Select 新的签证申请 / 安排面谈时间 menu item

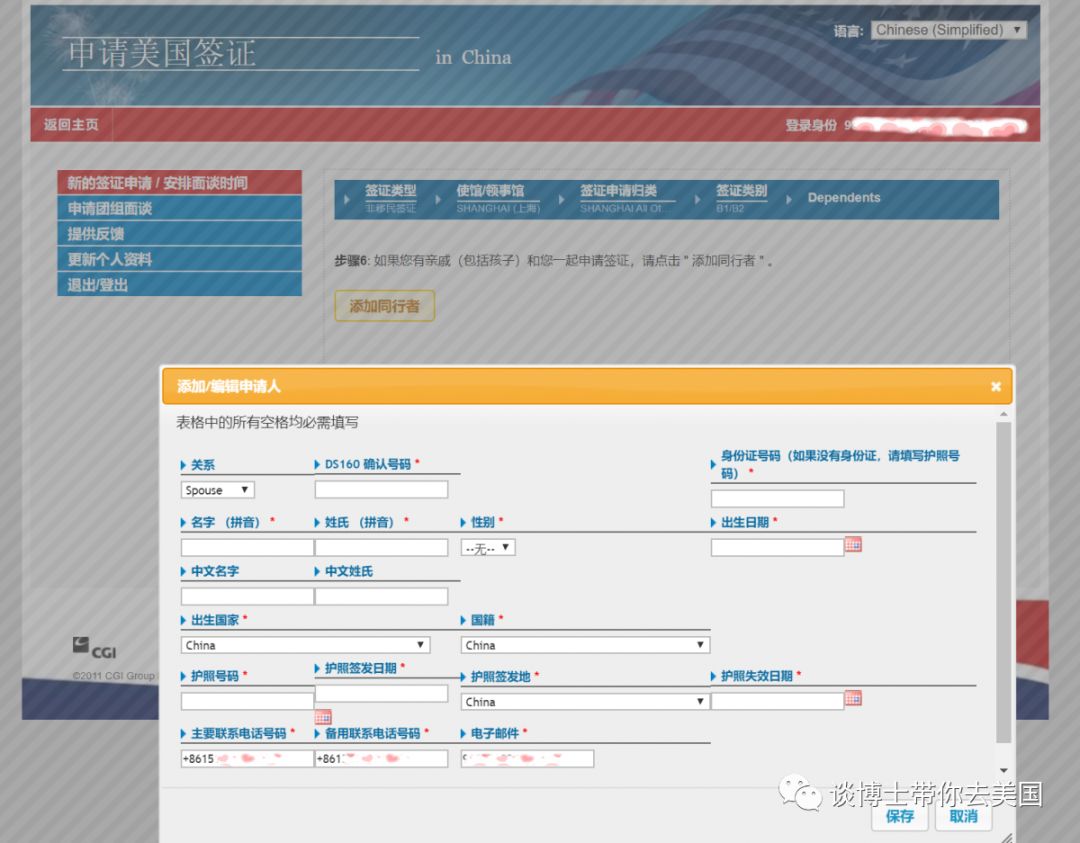tap(179, 183)
